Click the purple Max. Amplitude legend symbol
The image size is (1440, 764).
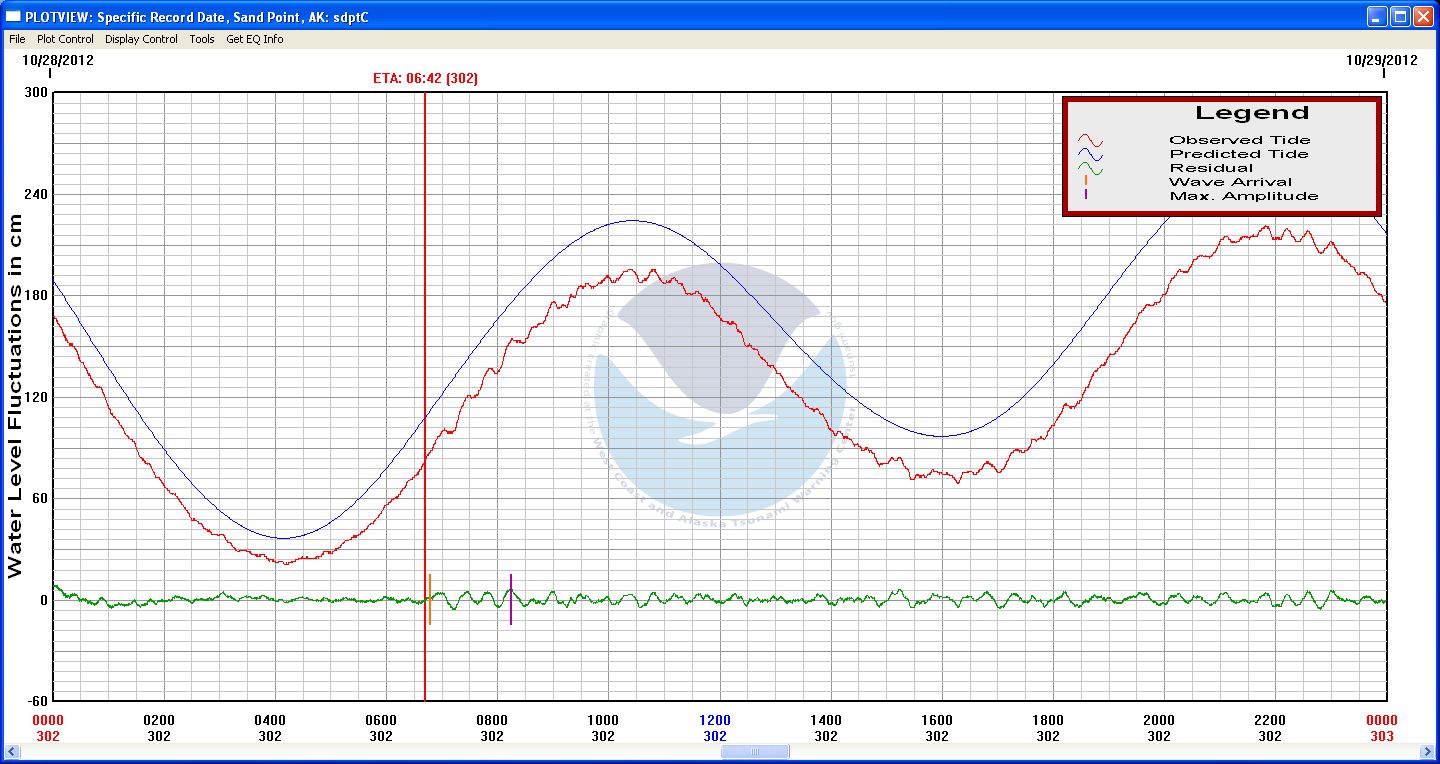[1086, 196]
